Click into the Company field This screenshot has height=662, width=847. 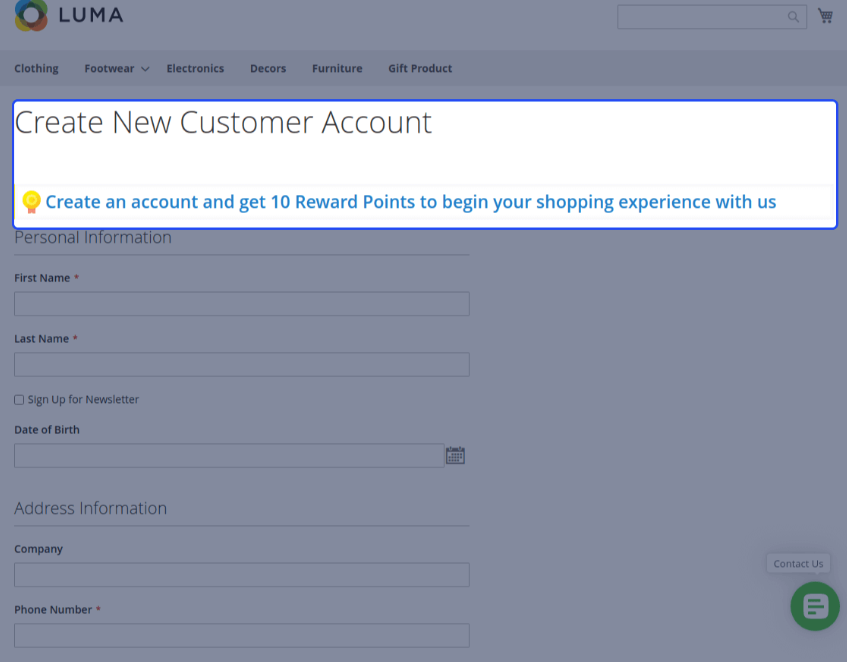pyautogui.click(x=242, y=575)
